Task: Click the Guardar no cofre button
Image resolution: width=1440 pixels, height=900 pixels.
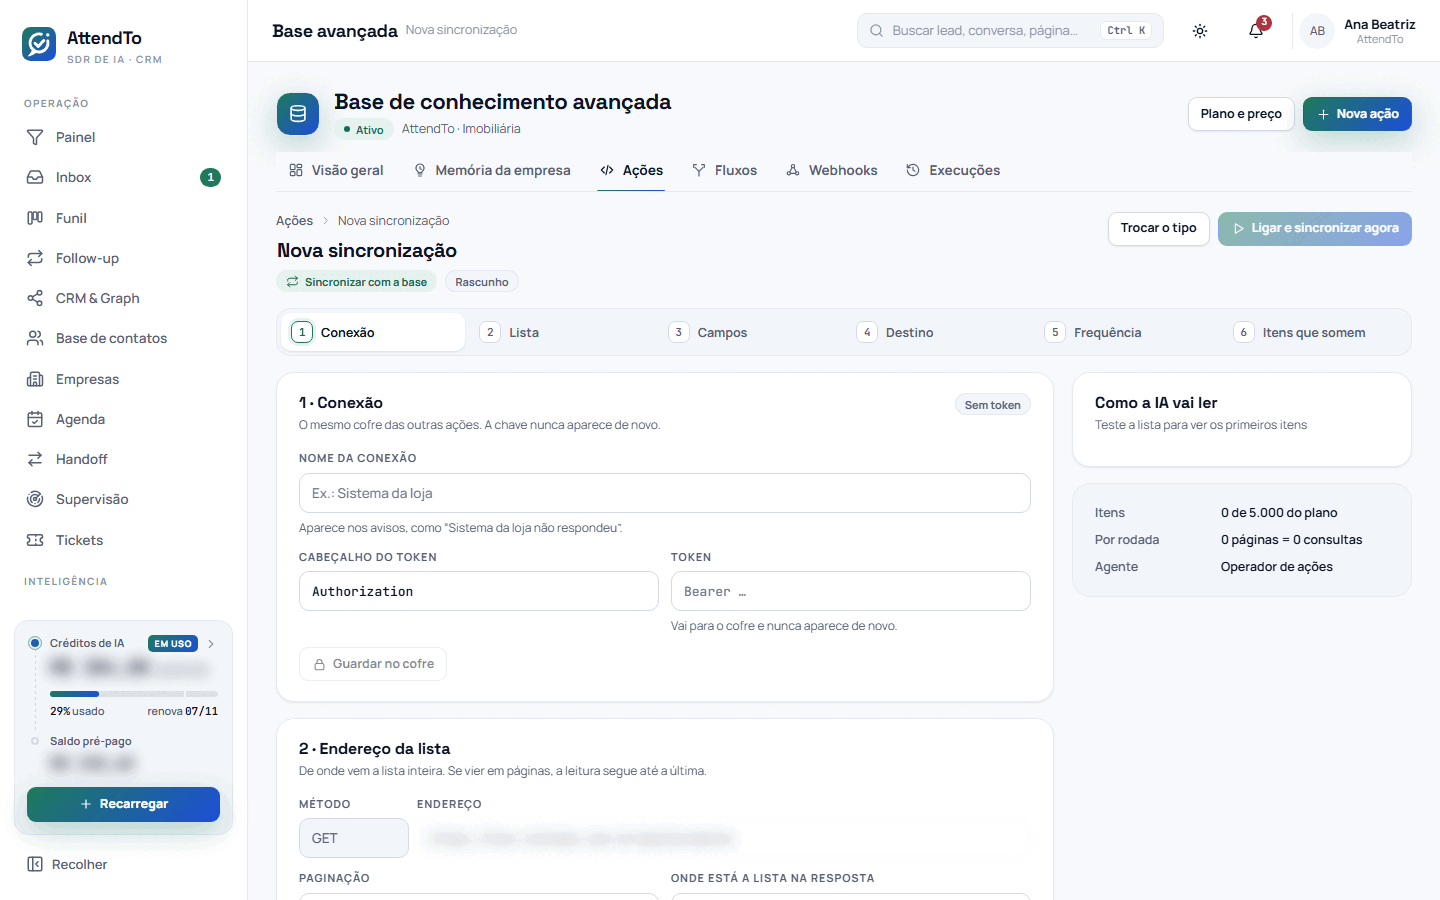Action: (x=373, y=664)
